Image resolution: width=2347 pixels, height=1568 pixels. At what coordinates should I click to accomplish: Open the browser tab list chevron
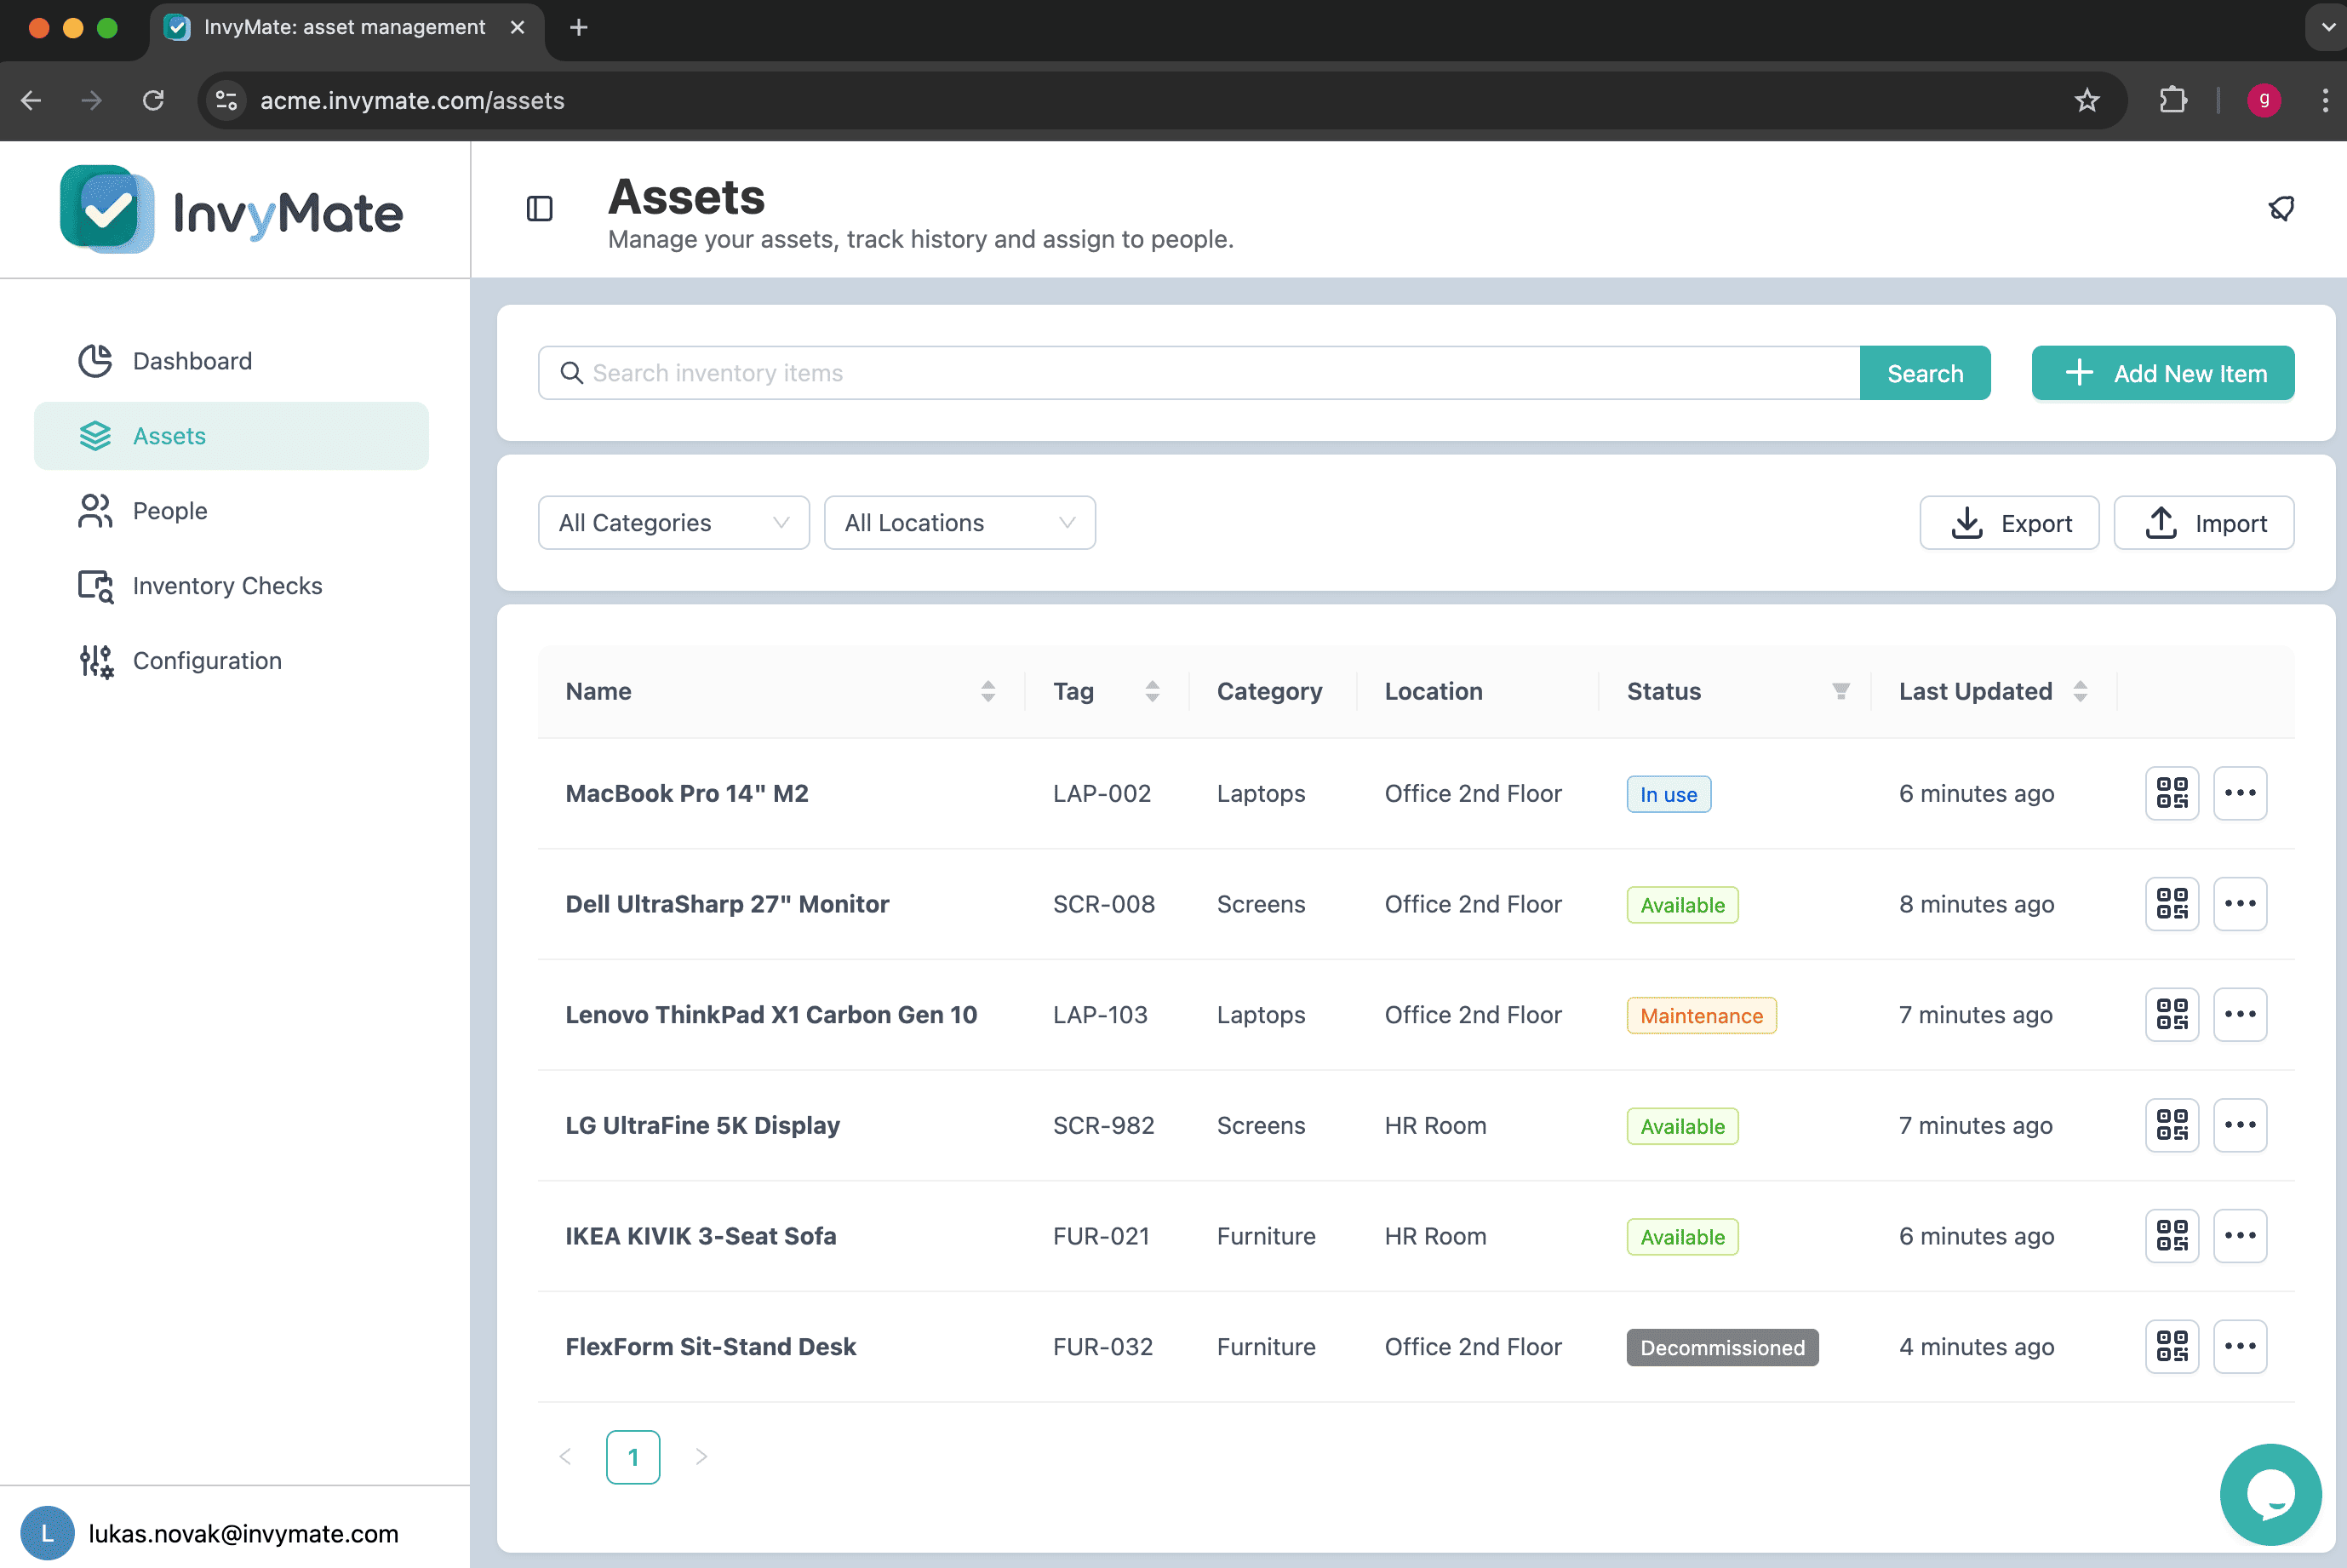[2322, 27]
